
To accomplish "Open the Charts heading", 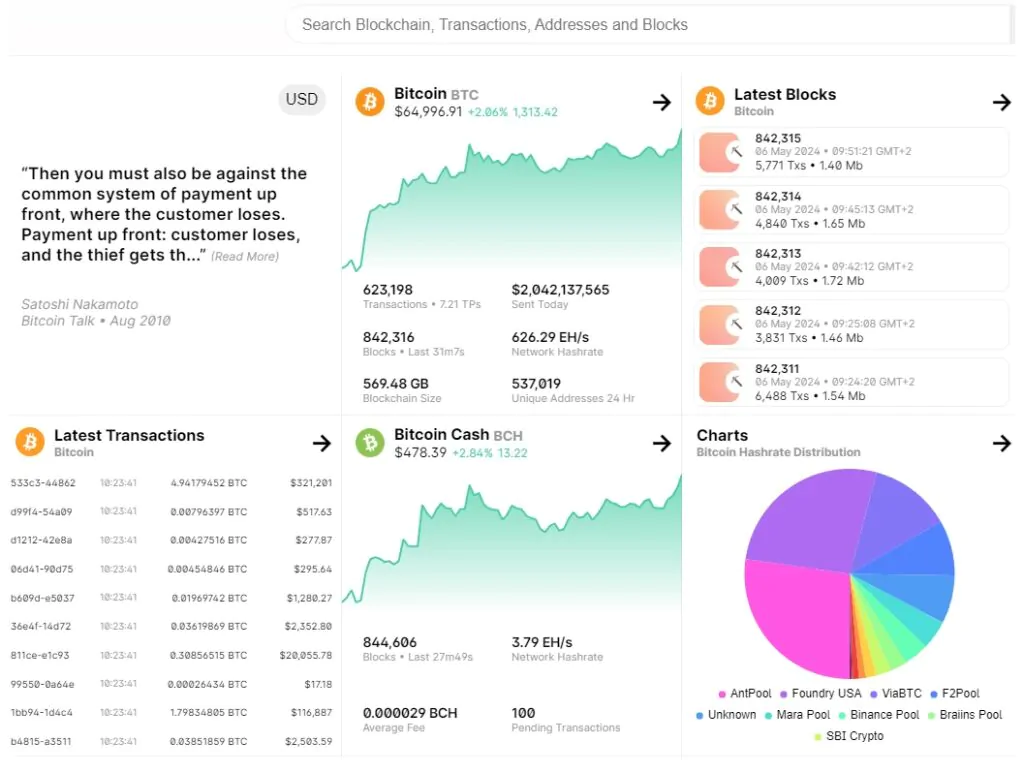I will click(x=722, y=435).
